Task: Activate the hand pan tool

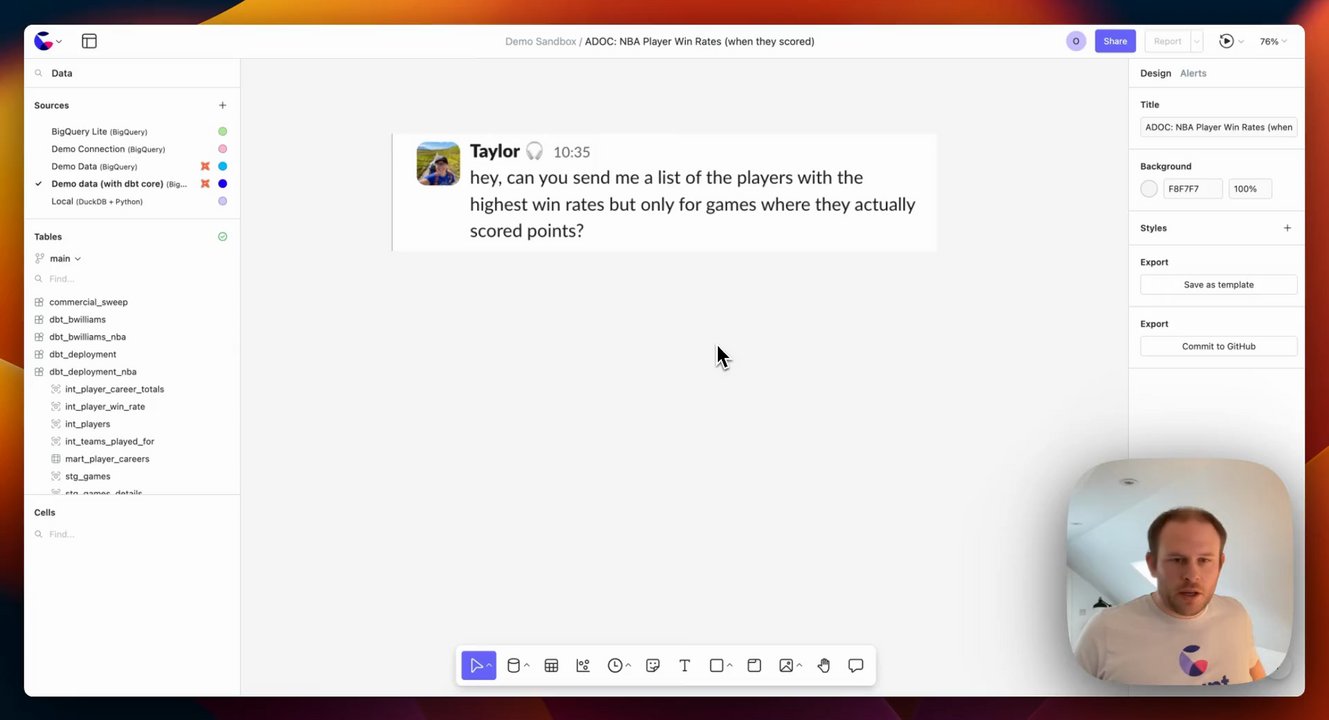Action: point(824,666)
